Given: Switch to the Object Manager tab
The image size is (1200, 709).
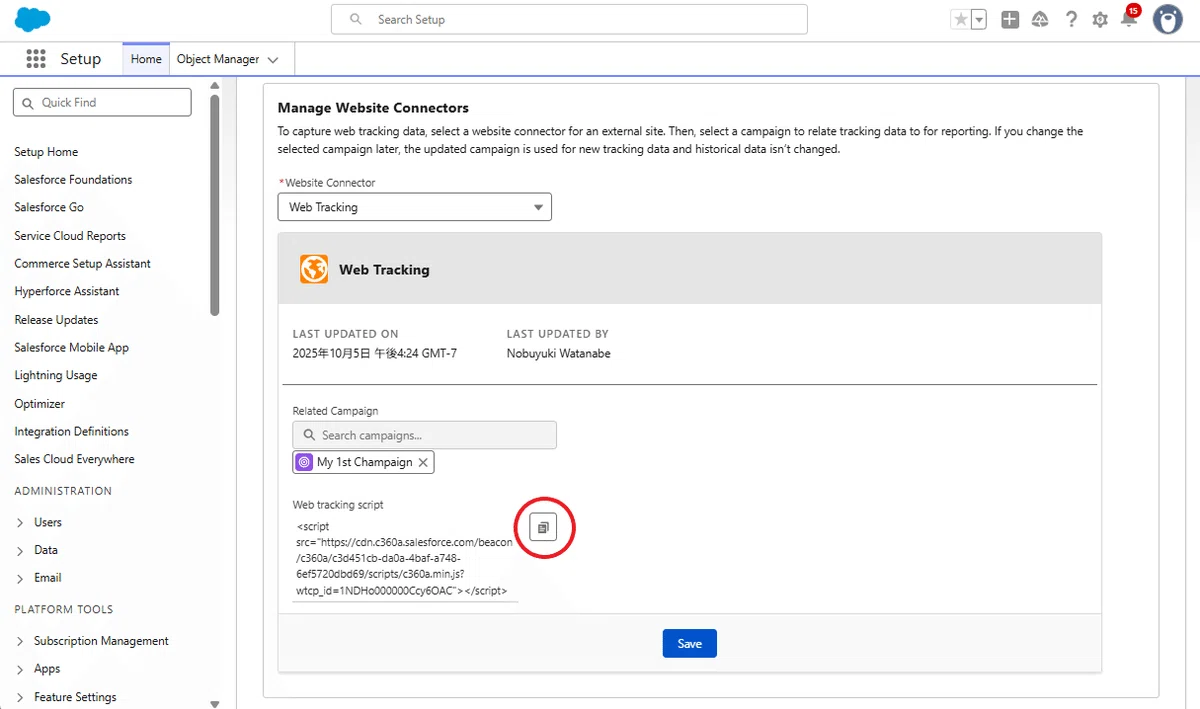Looking at the screenshot, I should [218, 59].
